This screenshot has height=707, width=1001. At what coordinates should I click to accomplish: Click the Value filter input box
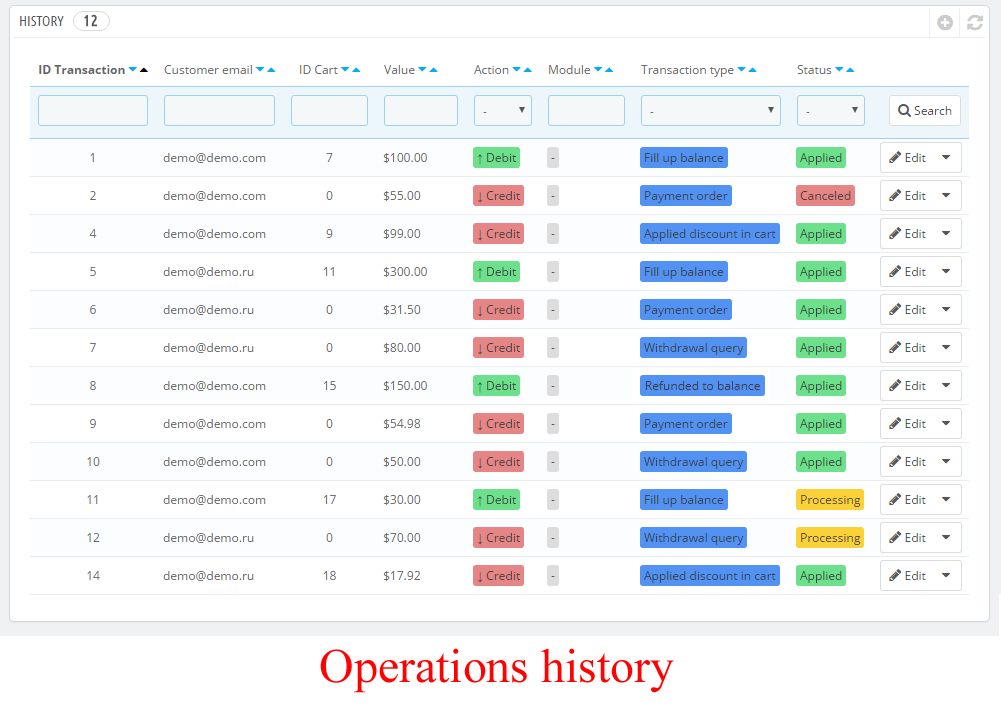tap(420, 110)
